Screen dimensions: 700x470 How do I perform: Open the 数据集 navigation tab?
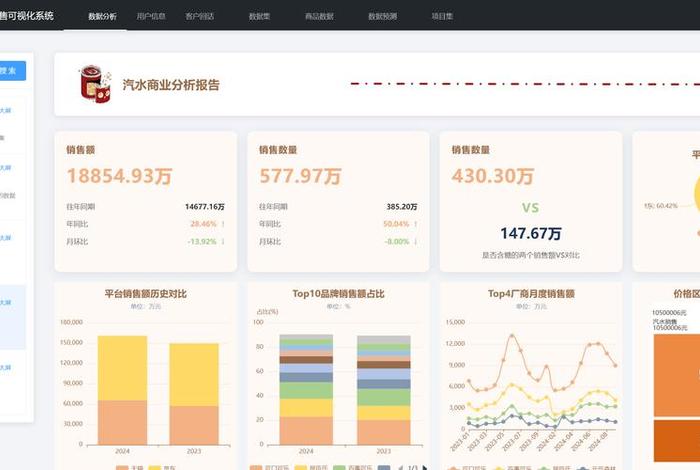point(259,17)
